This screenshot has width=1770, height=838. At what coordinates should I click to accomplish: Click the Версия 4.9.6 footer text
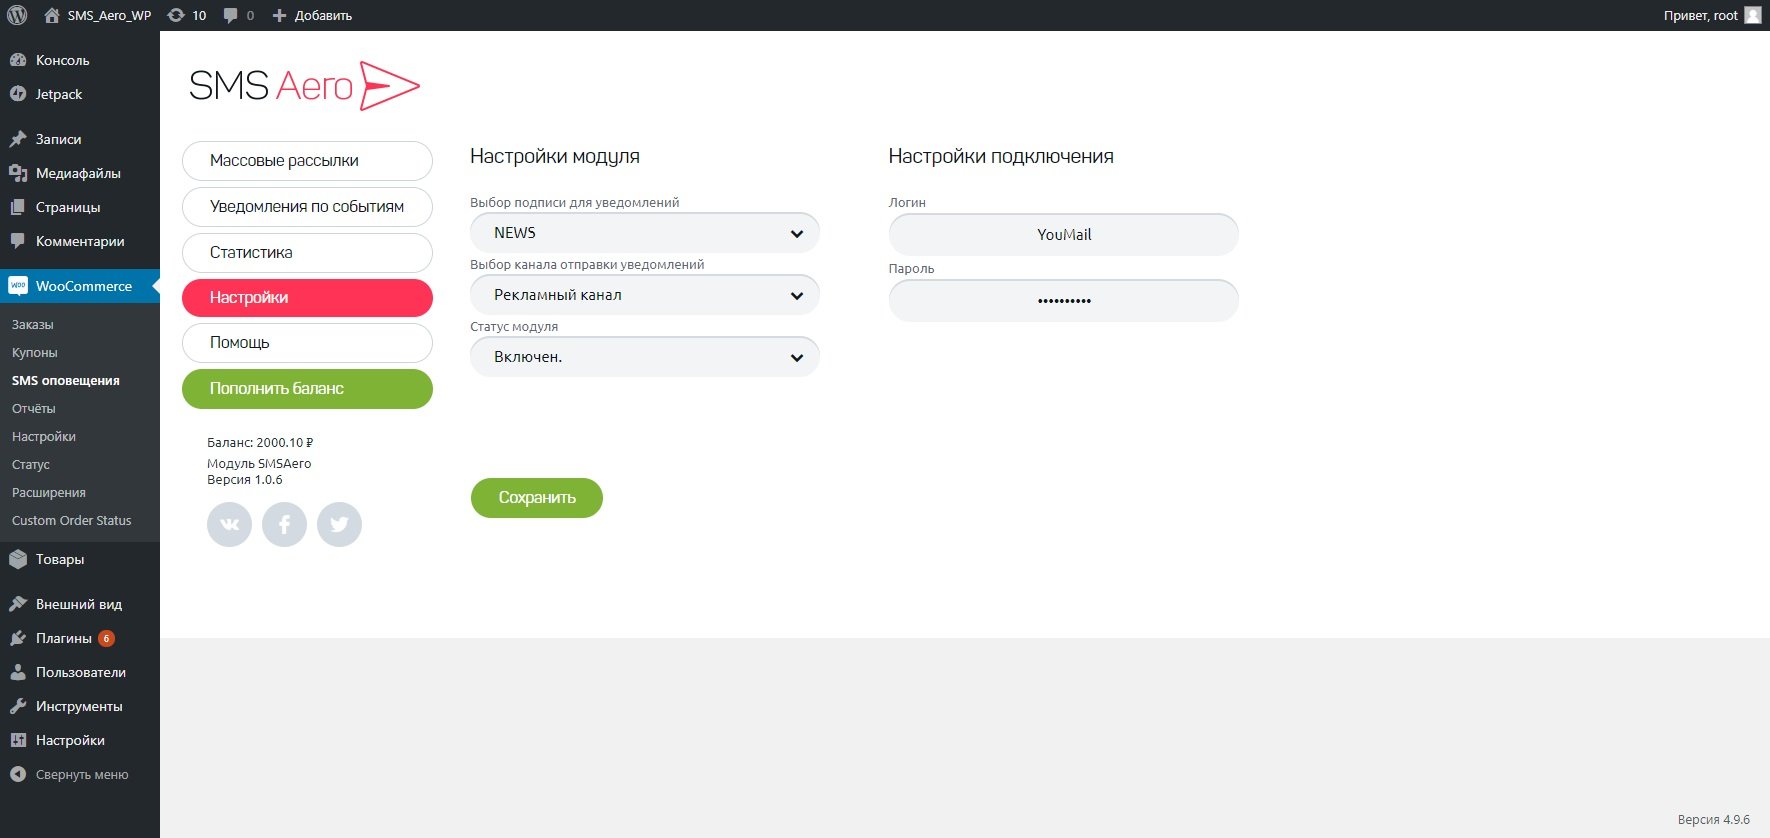pyautogui.click(x=1714, y=820)
